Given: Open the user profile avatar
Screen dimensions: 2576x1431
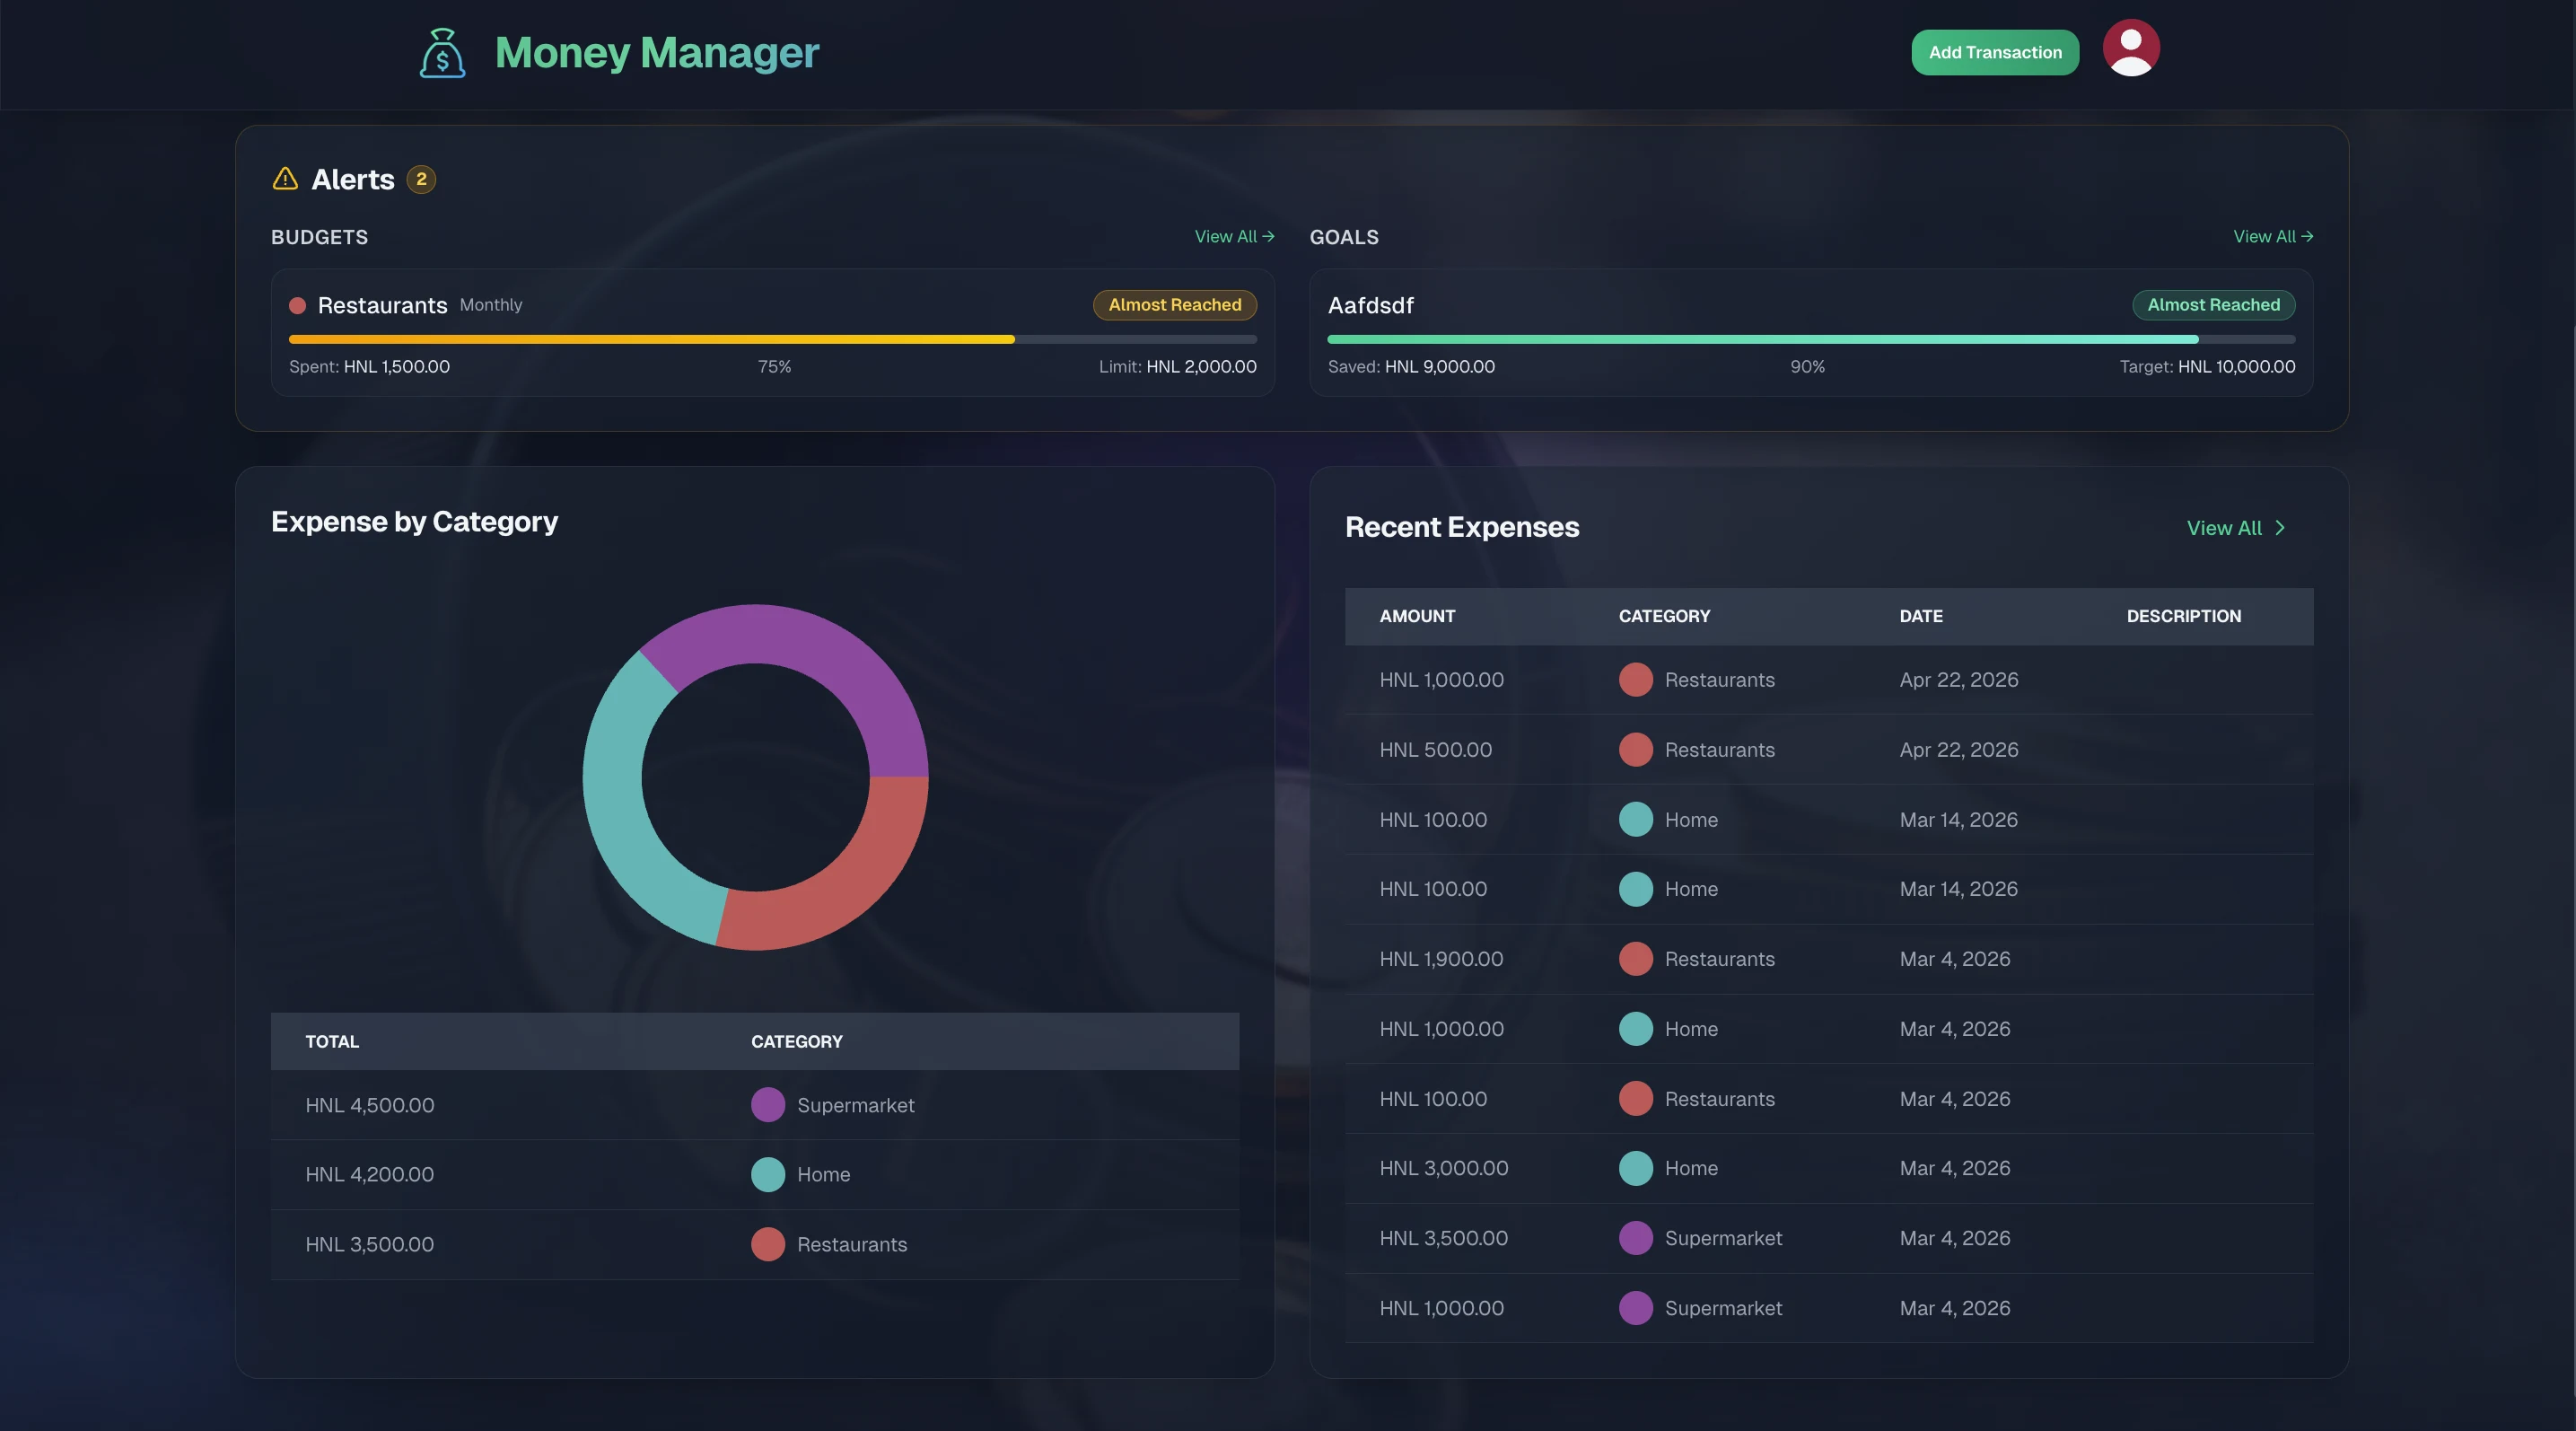Looking at the screenshot, I should click(x=2130, y=48).
